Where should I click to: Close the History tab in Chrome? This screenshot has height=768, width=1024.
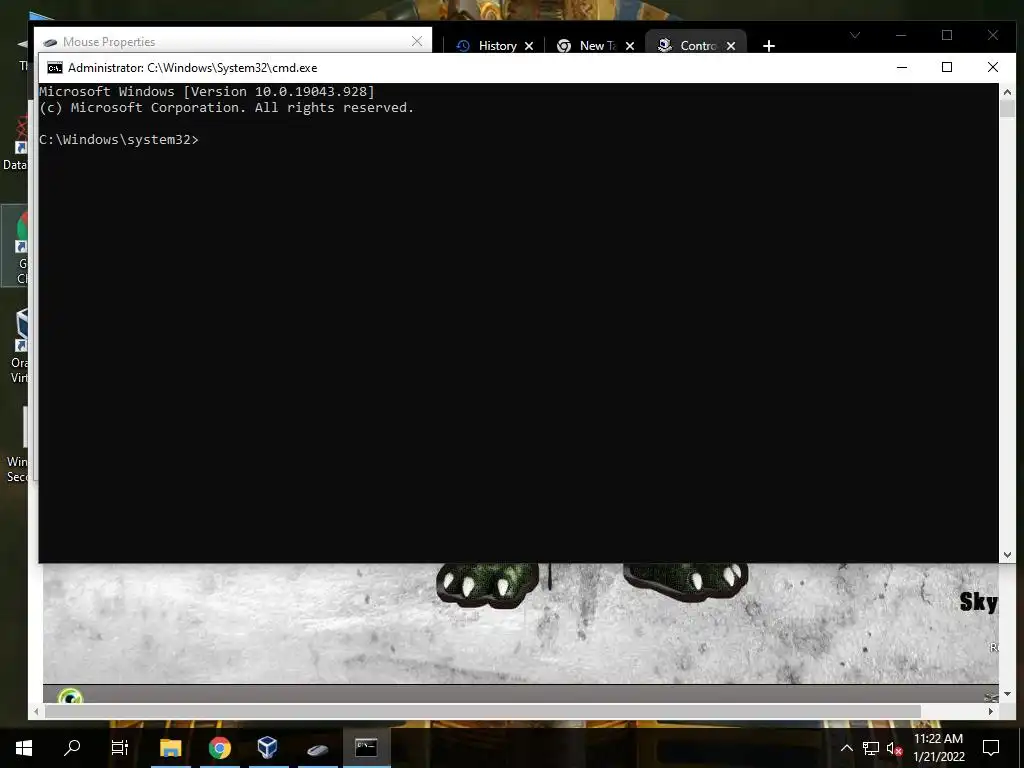click(529, 46)
